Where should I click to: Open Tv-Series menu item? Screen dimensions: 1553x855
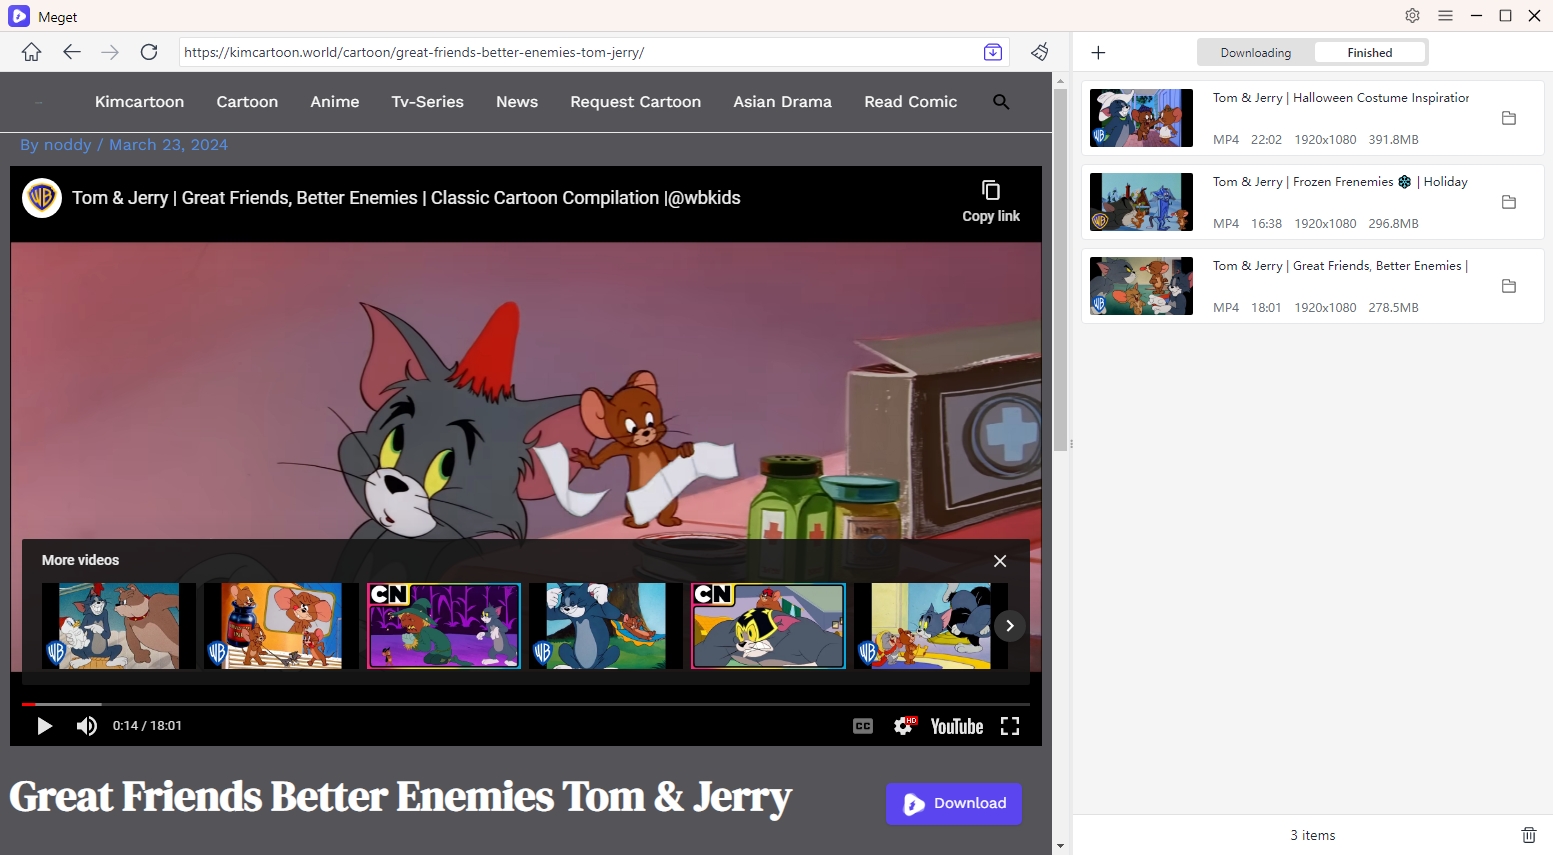coord(428,102)
